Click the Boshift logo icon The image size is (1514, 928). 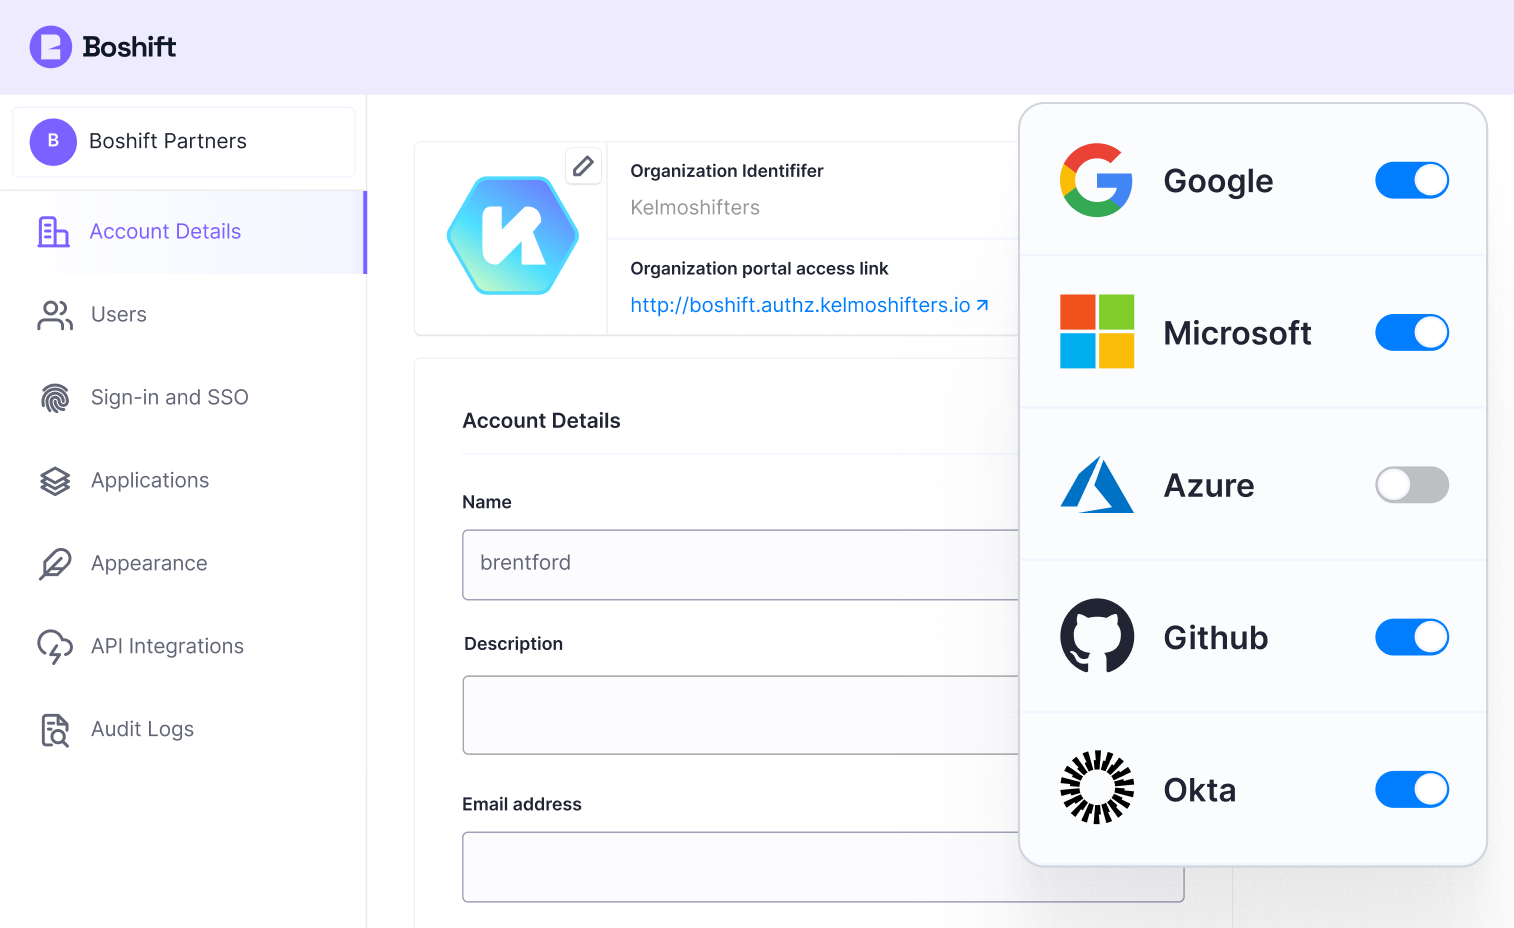[51, 47]
